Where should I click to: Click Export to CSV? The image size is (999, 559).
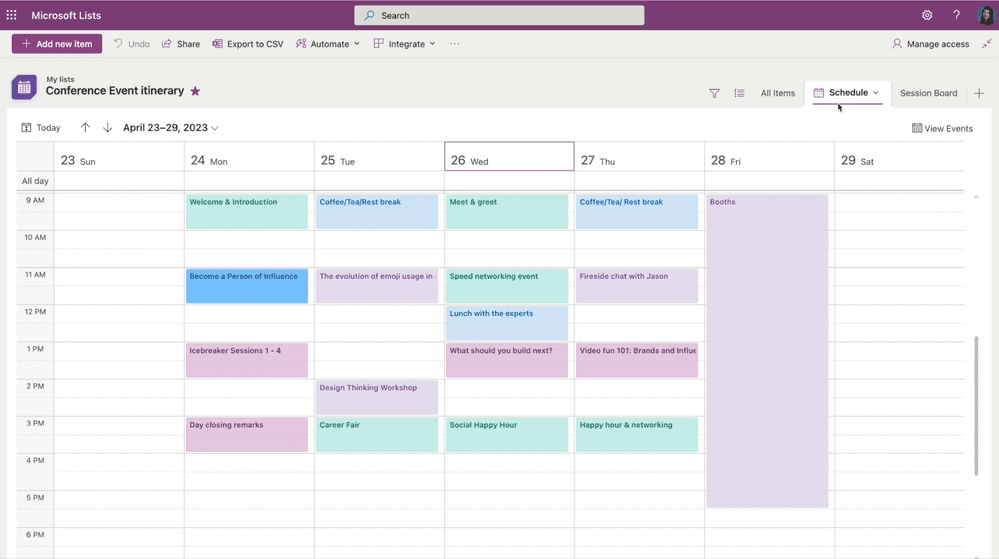[248, 44]
